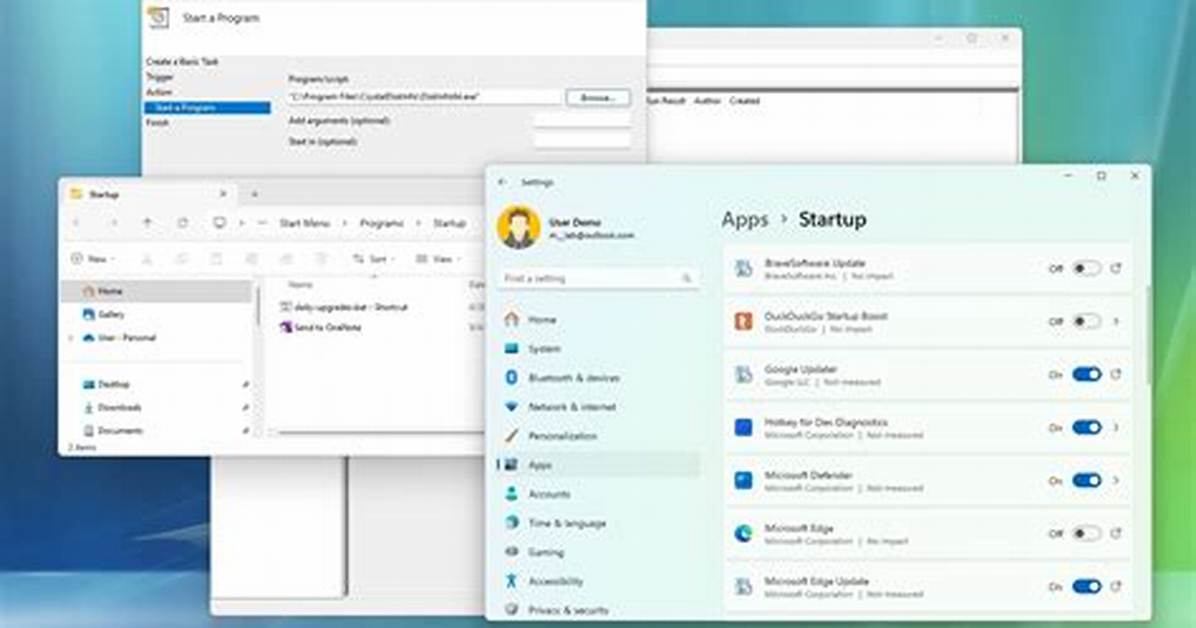
Task: Open the Sort dropdown in File Explorer
Action: pos(375,259)
